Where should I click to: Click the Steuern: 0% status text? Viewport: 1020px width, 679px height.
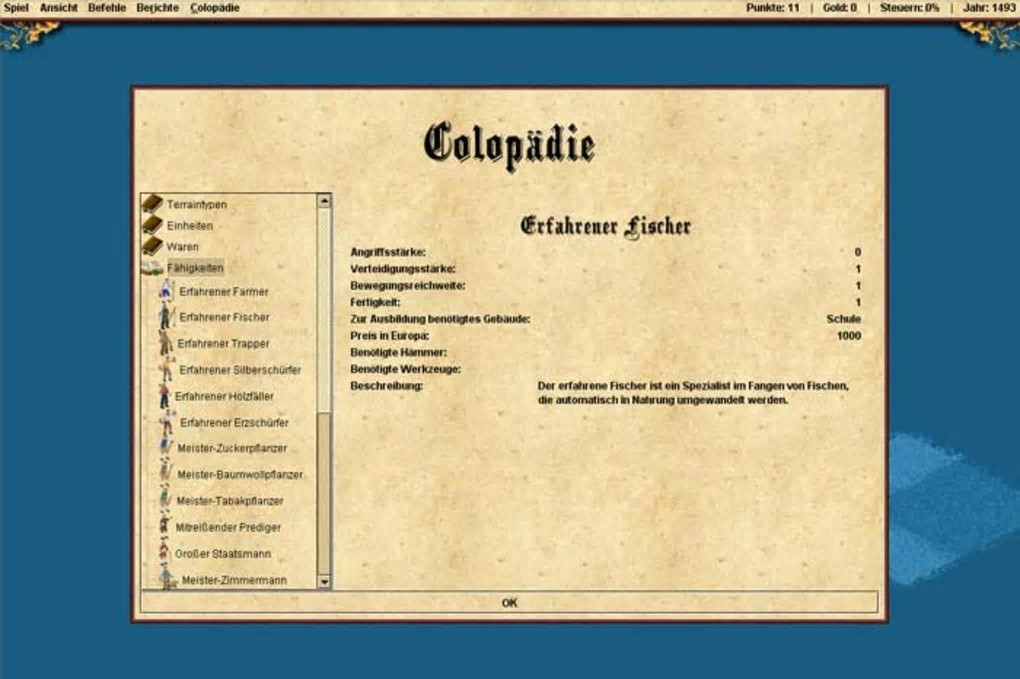(909, 8)
